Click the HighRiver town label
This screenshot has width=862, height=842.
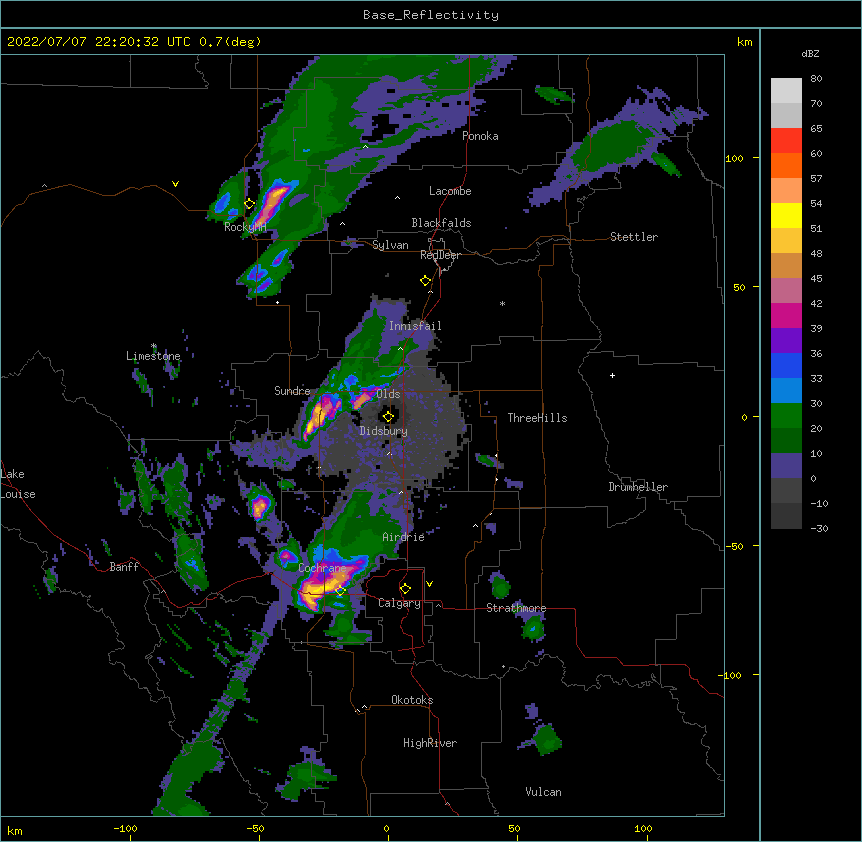pos(430,743)
